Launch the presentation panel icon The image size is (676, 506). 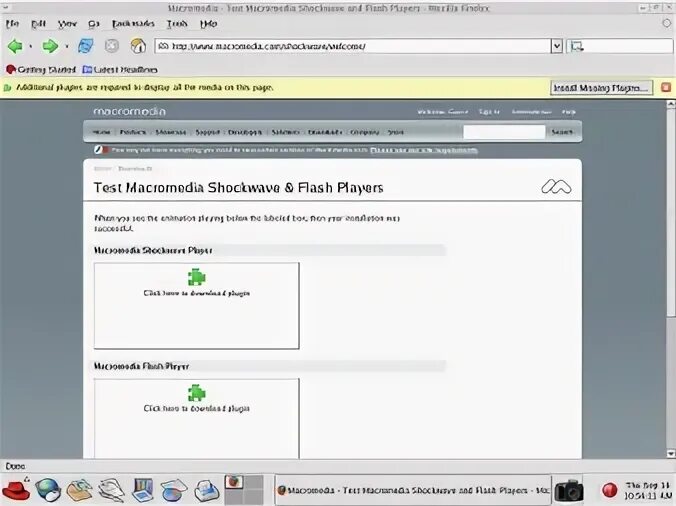pyautogui.click(x=143, y=490)
